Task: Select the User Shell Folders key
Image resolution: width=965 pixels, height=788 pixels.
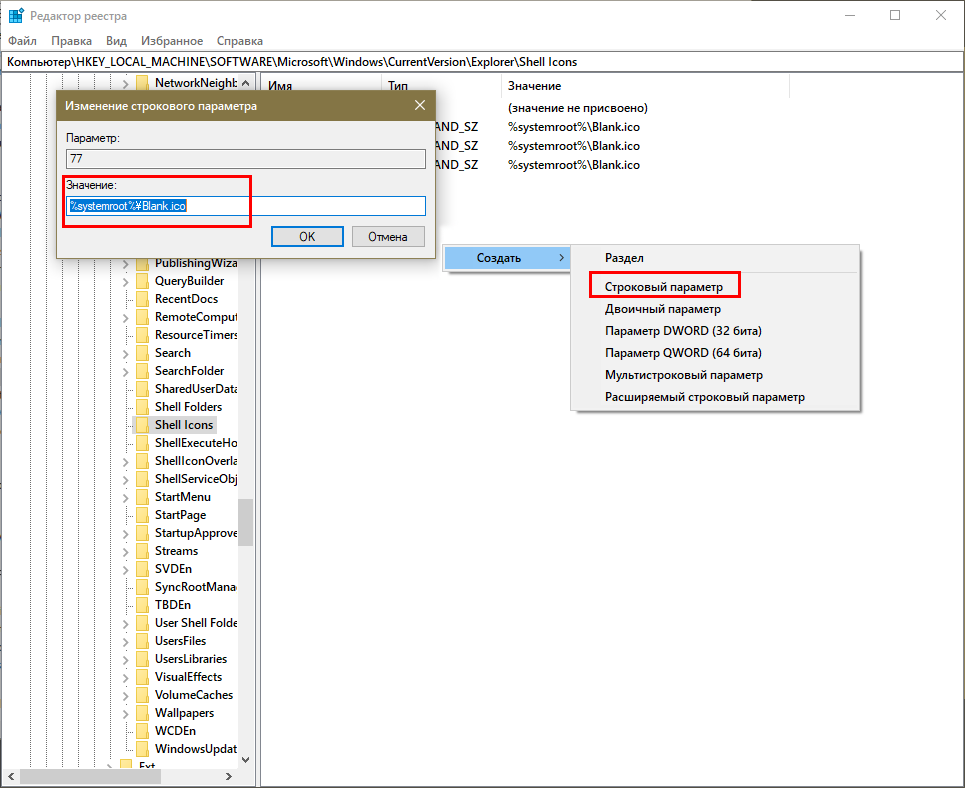Action: 195,623
